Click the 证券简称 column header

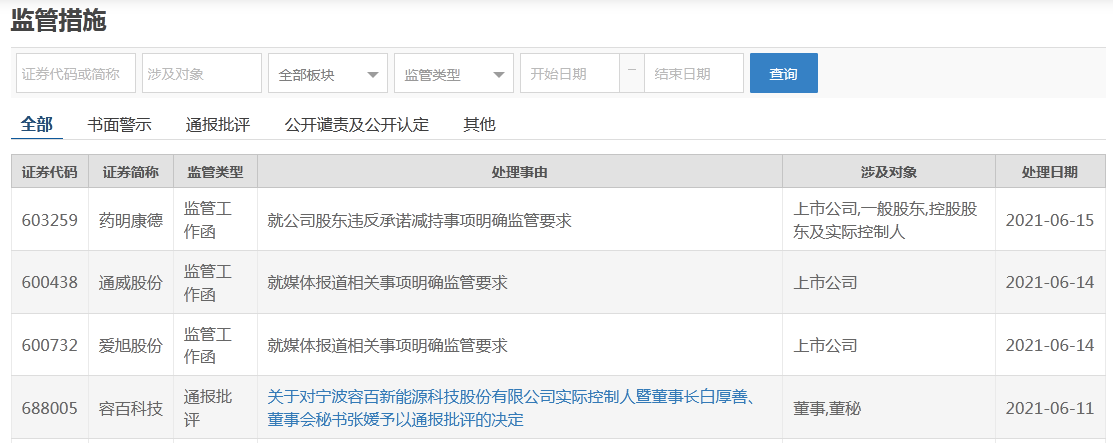[131, 172]
